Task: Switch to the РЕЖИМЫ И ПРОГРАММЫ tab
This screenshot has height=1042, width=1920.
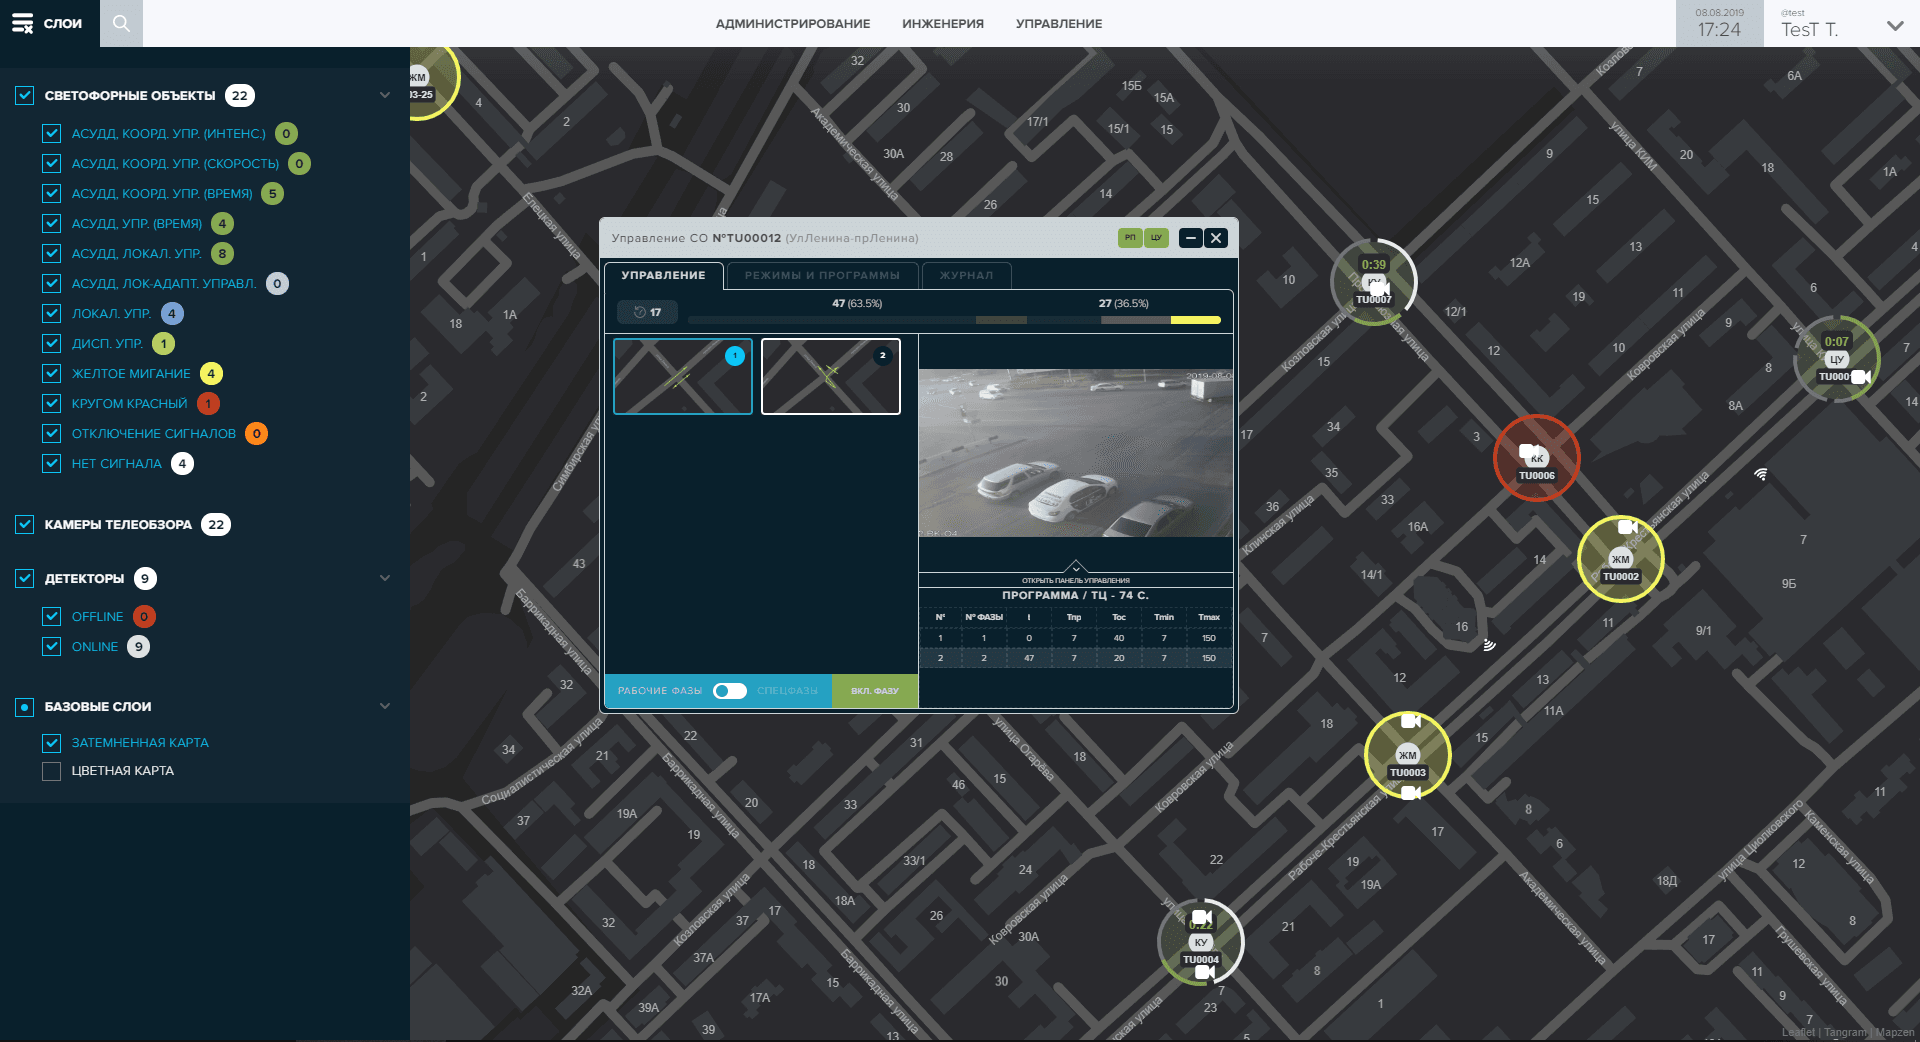Action: (x=822, y=275)
